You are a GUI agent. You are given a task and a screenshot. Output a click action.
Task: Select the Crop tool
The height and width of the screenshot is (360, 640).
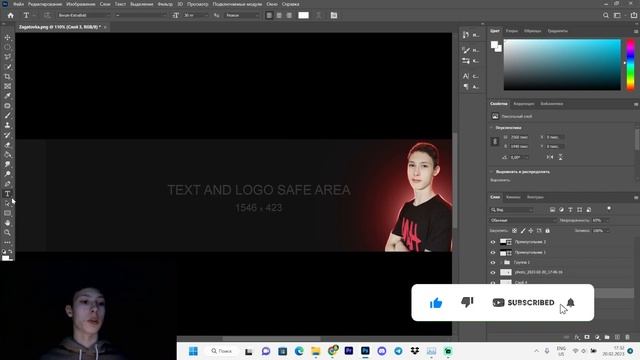(7, 77)
